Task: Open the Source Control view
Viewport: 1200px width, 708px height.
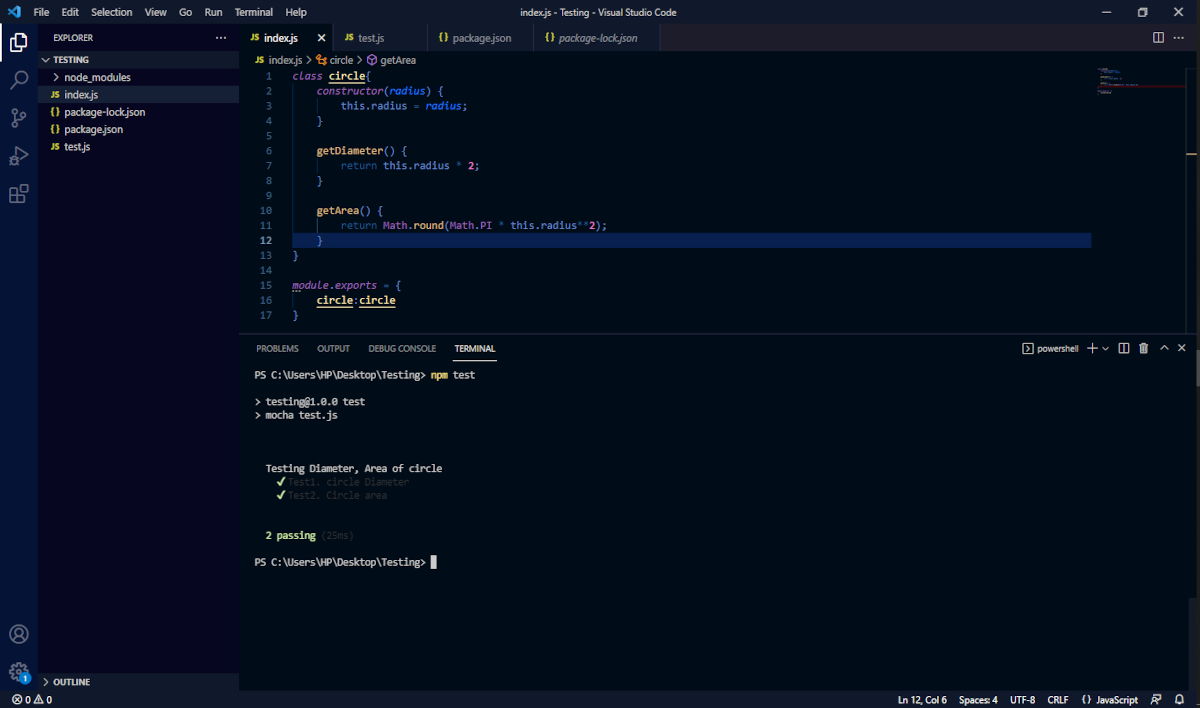Action: [x=19, y=118]
